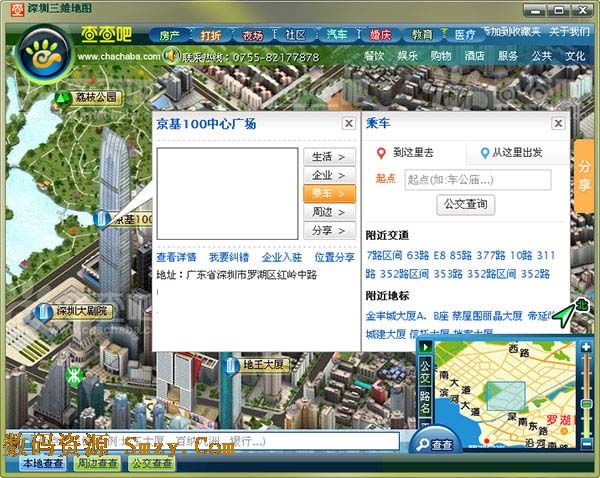Click the 我要纠错 link

[229, 257]
